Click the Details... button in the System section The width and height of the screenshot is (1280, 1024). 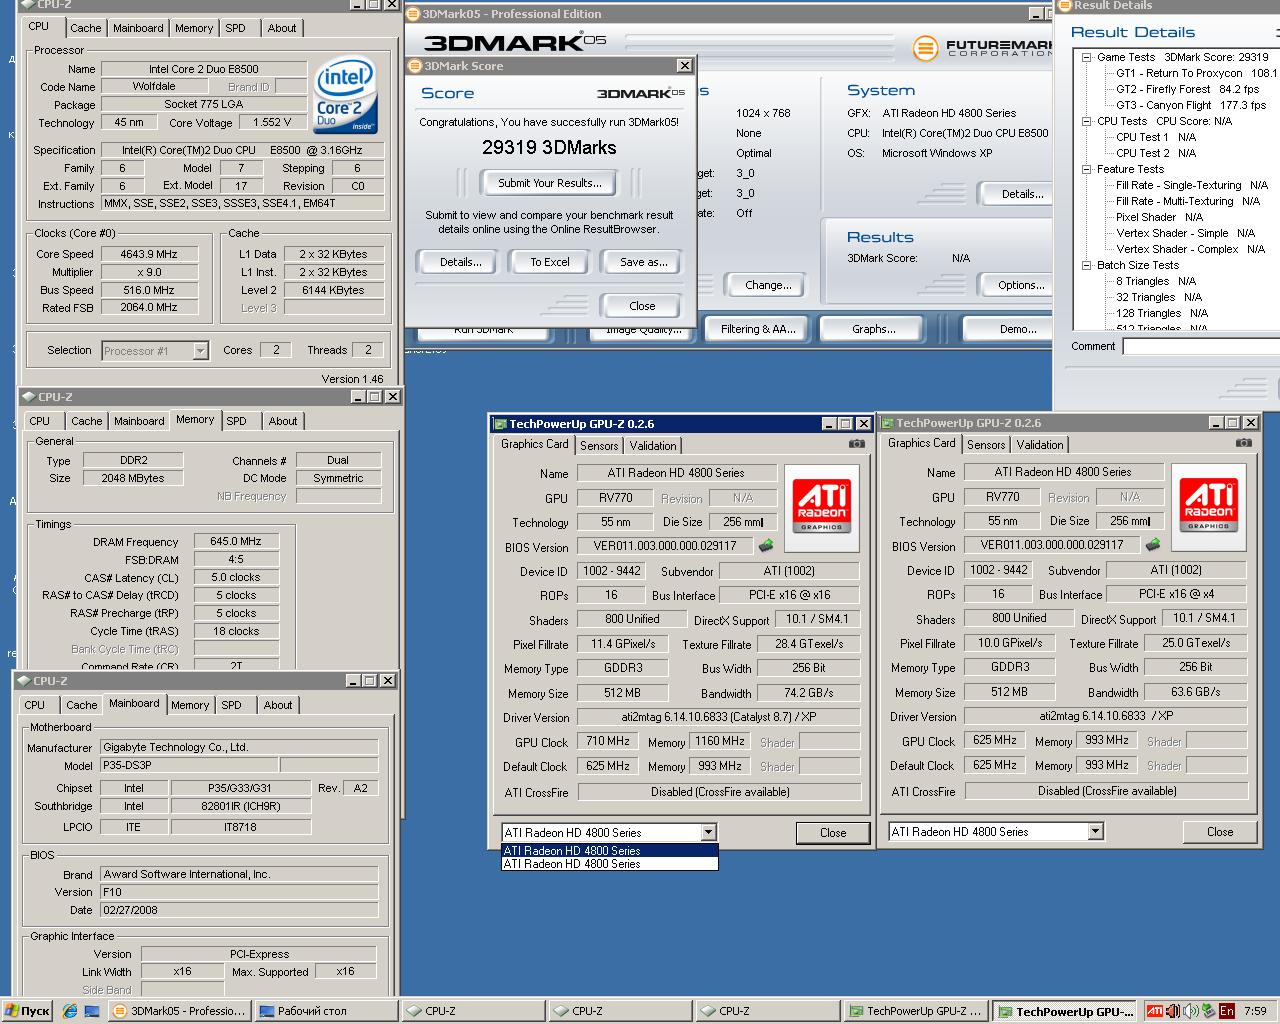pyautogui.click(x=1021, y=194)
